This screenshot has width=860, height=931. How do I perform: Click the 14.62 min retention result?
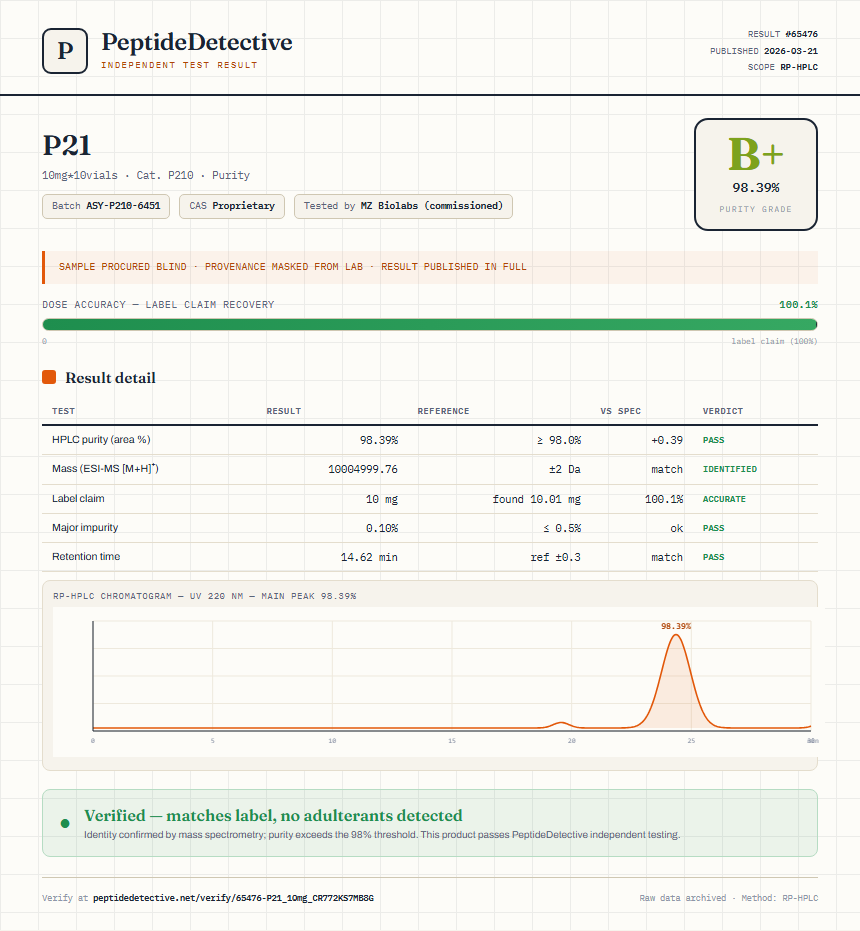coord(369,557)
